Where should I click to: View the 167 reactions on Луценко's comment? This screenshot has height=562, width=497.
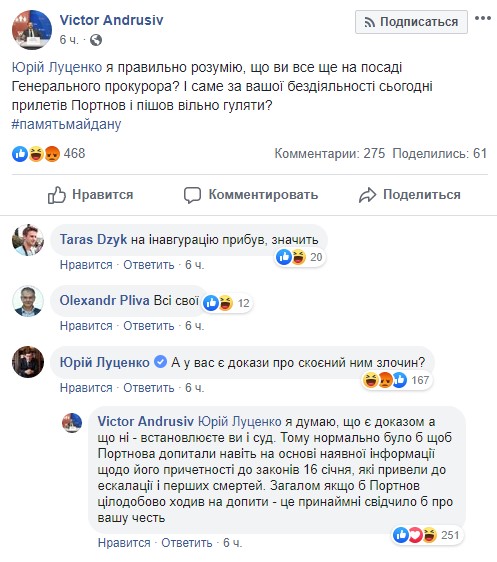pyautogui.click(x=396, y=380)
